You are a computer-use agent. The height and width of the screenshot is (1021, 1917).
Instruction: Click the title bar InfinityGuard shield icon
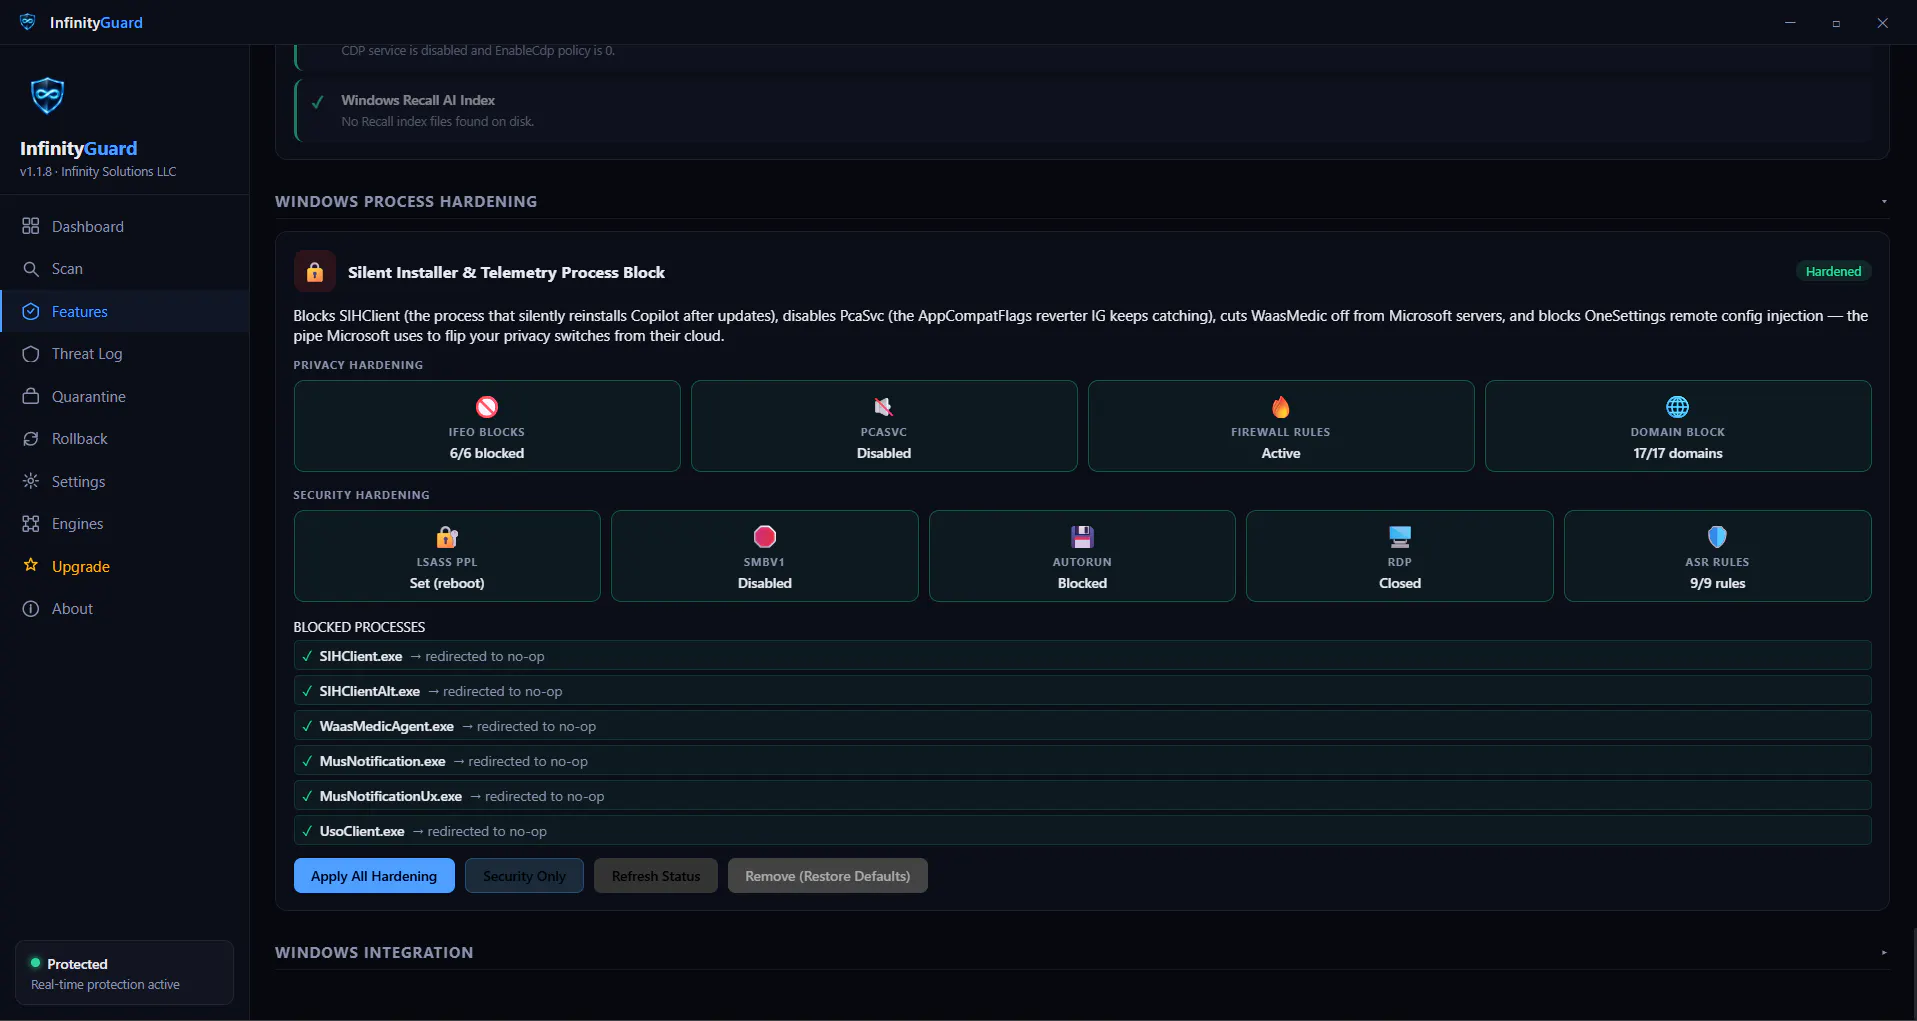click(28, 22)
